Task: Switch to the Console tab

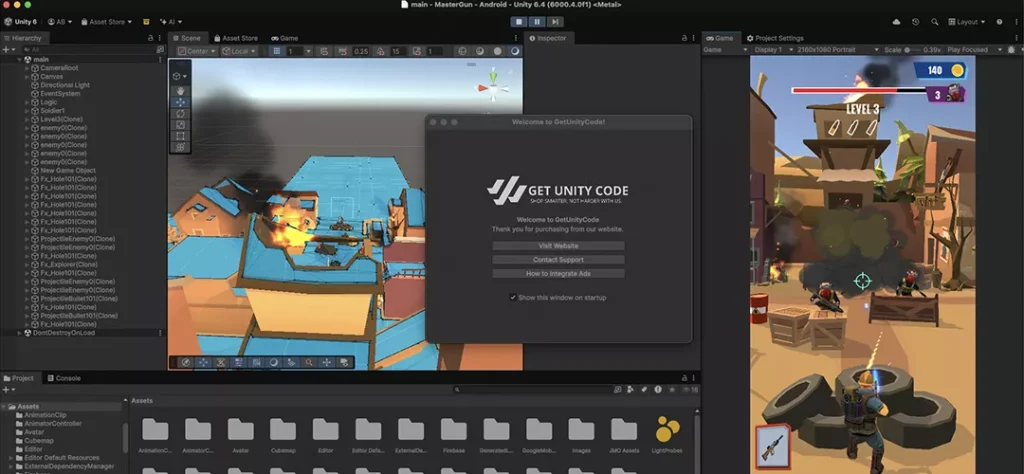Action: pyautogui.click(x=63, y=378)
